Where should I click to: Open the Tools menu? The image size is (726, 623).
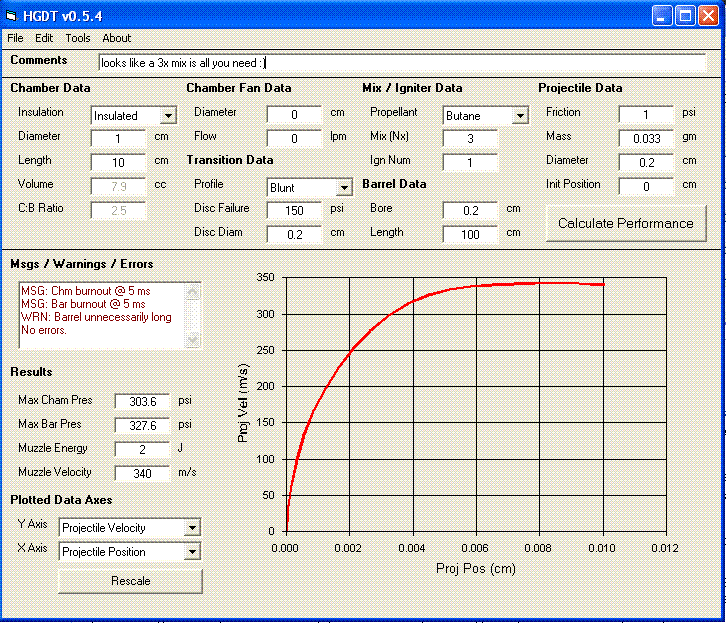(x=78, y=38)
